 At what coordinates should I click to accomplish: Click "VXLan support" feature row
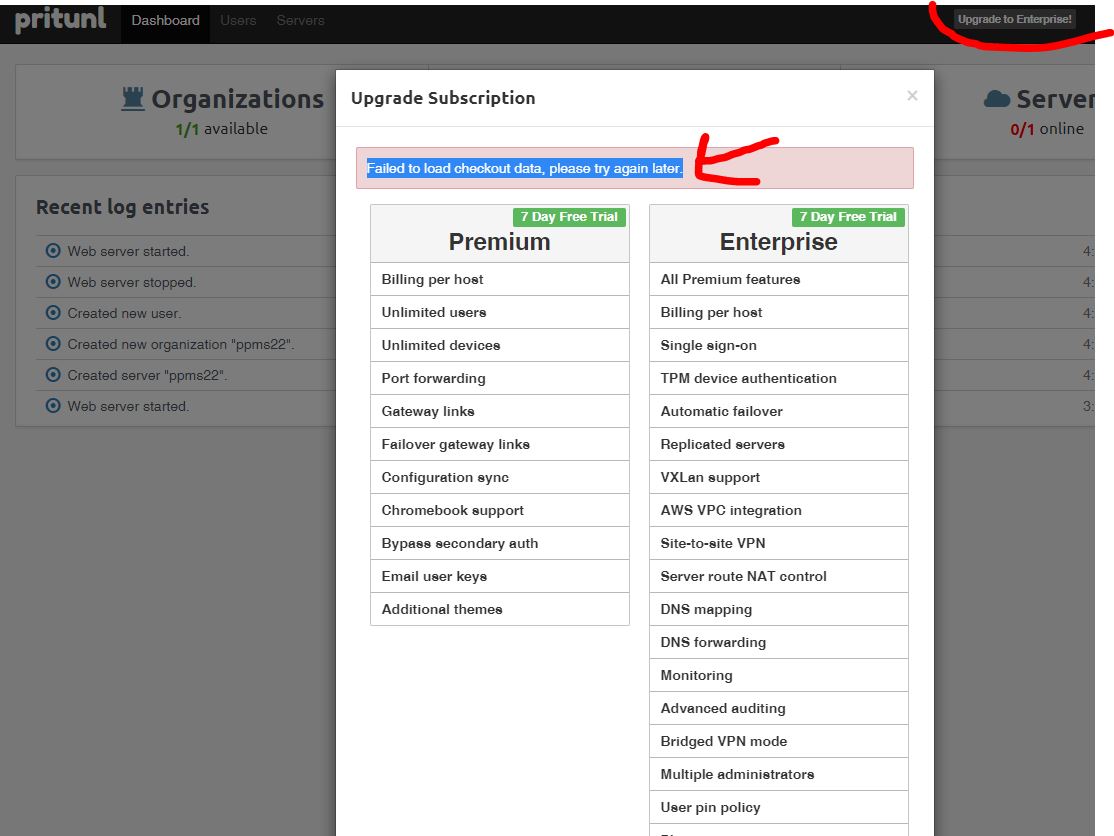pyautogui.click(x=779, y=477)
